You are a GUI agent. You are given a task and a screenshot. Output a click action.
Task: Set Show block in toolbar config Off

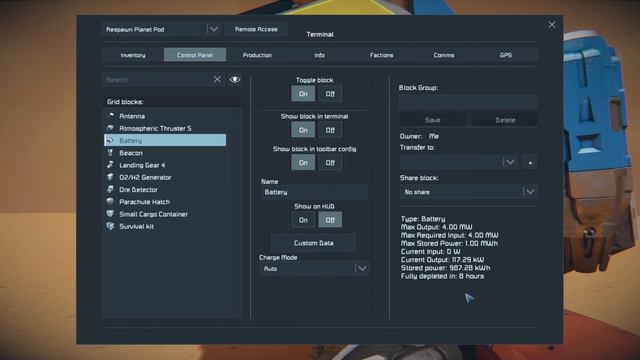[x=330, y=163]
